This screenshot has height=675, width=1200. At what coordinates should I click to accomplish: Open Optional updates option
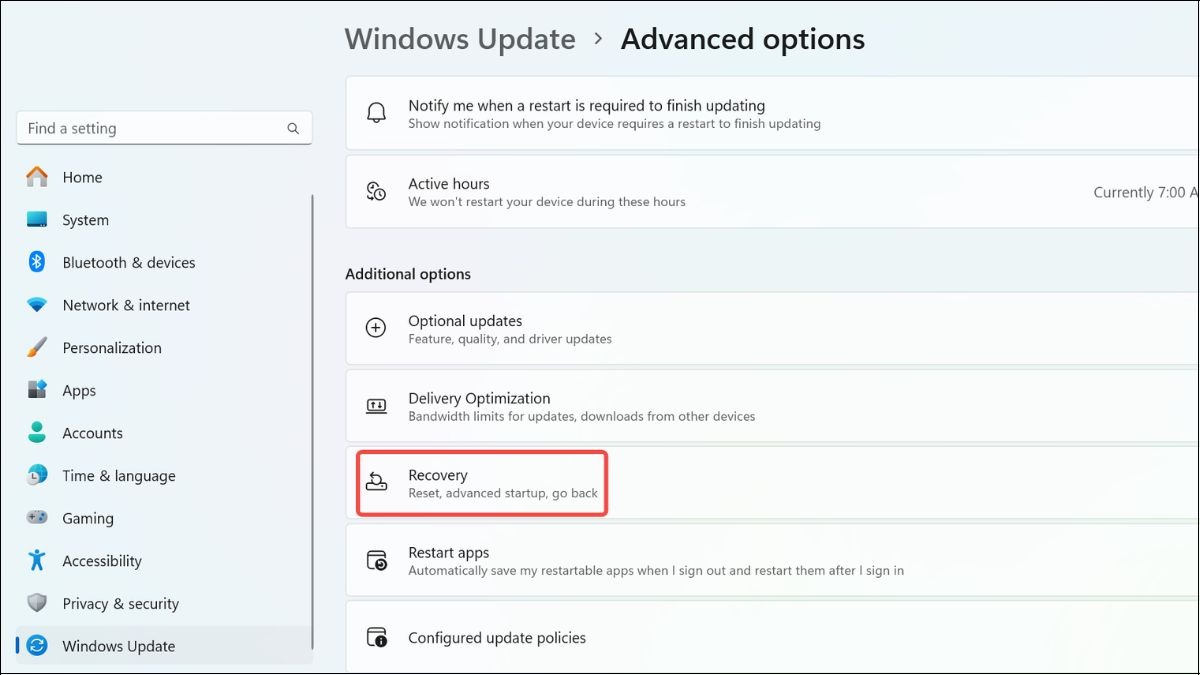[x=772, y=328]
